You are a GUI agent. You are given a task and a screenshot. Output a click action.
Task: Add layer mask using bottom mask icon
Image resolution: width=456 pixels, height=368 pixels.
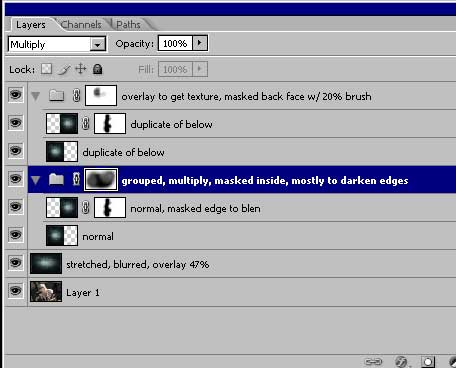click(428, 362)
